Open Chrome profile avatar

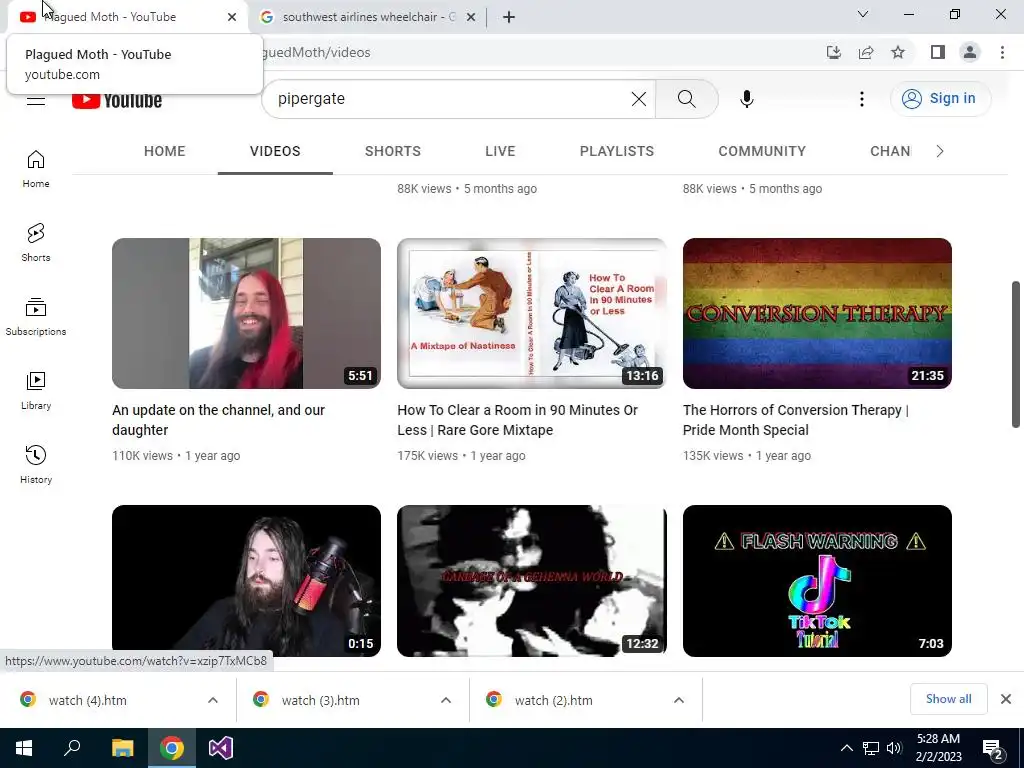[970, 52]
